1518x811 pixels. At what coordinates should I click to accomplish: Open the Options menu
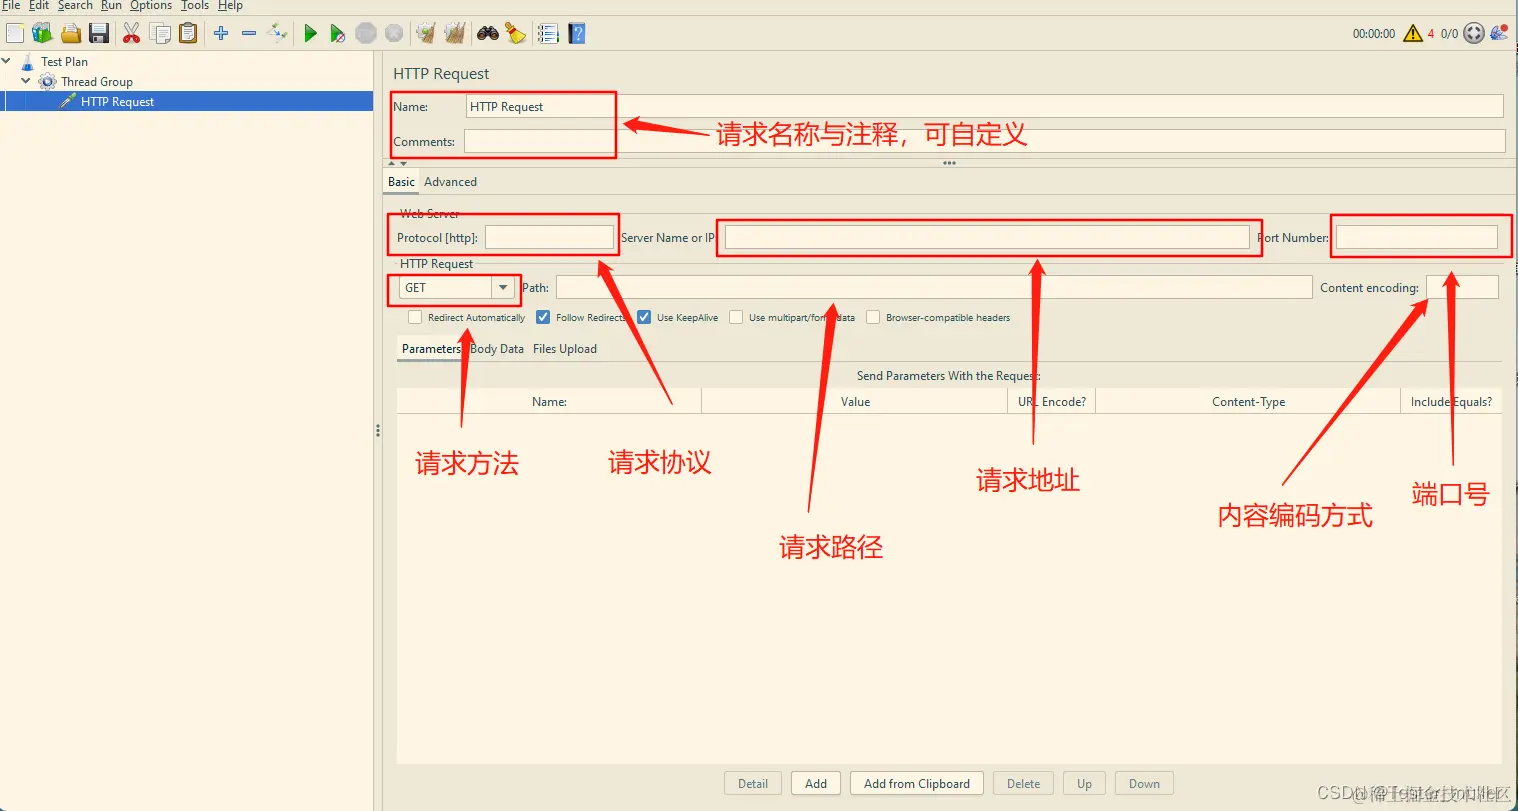151,5
